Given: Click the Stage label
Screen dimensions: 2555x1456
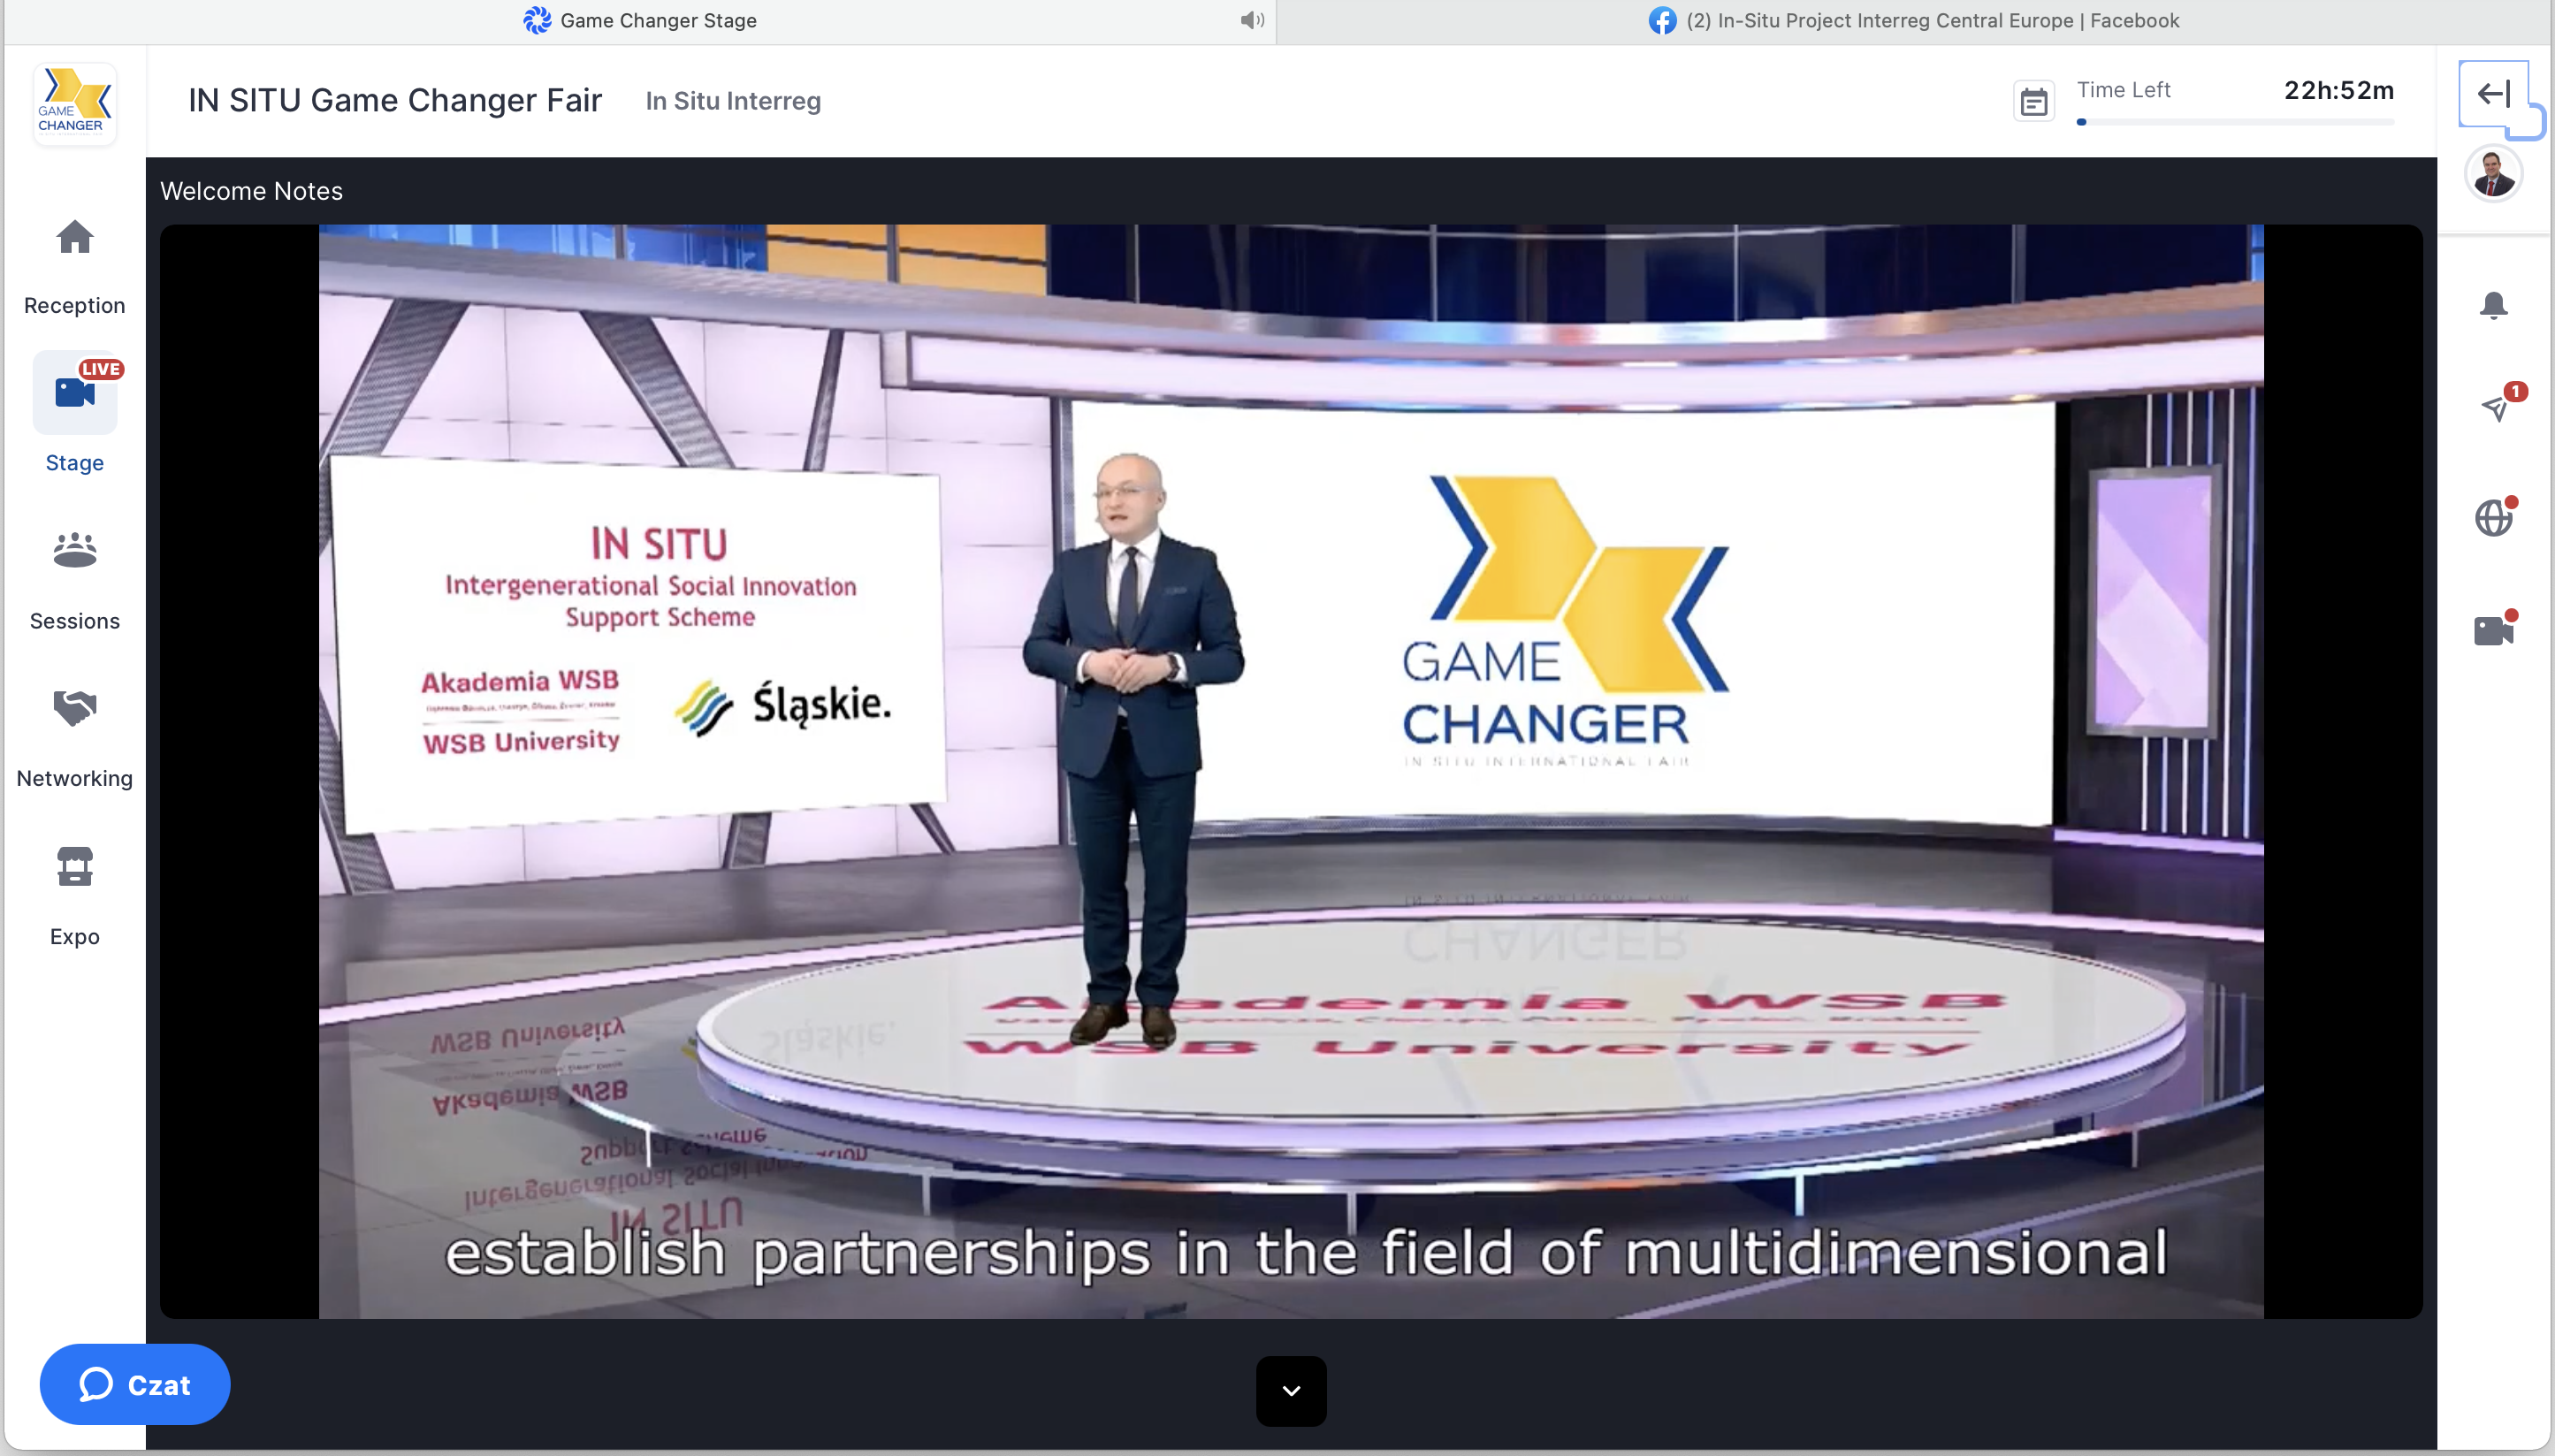Looking at the screenshot, I should pyautogui.click(x=75, y=463).
